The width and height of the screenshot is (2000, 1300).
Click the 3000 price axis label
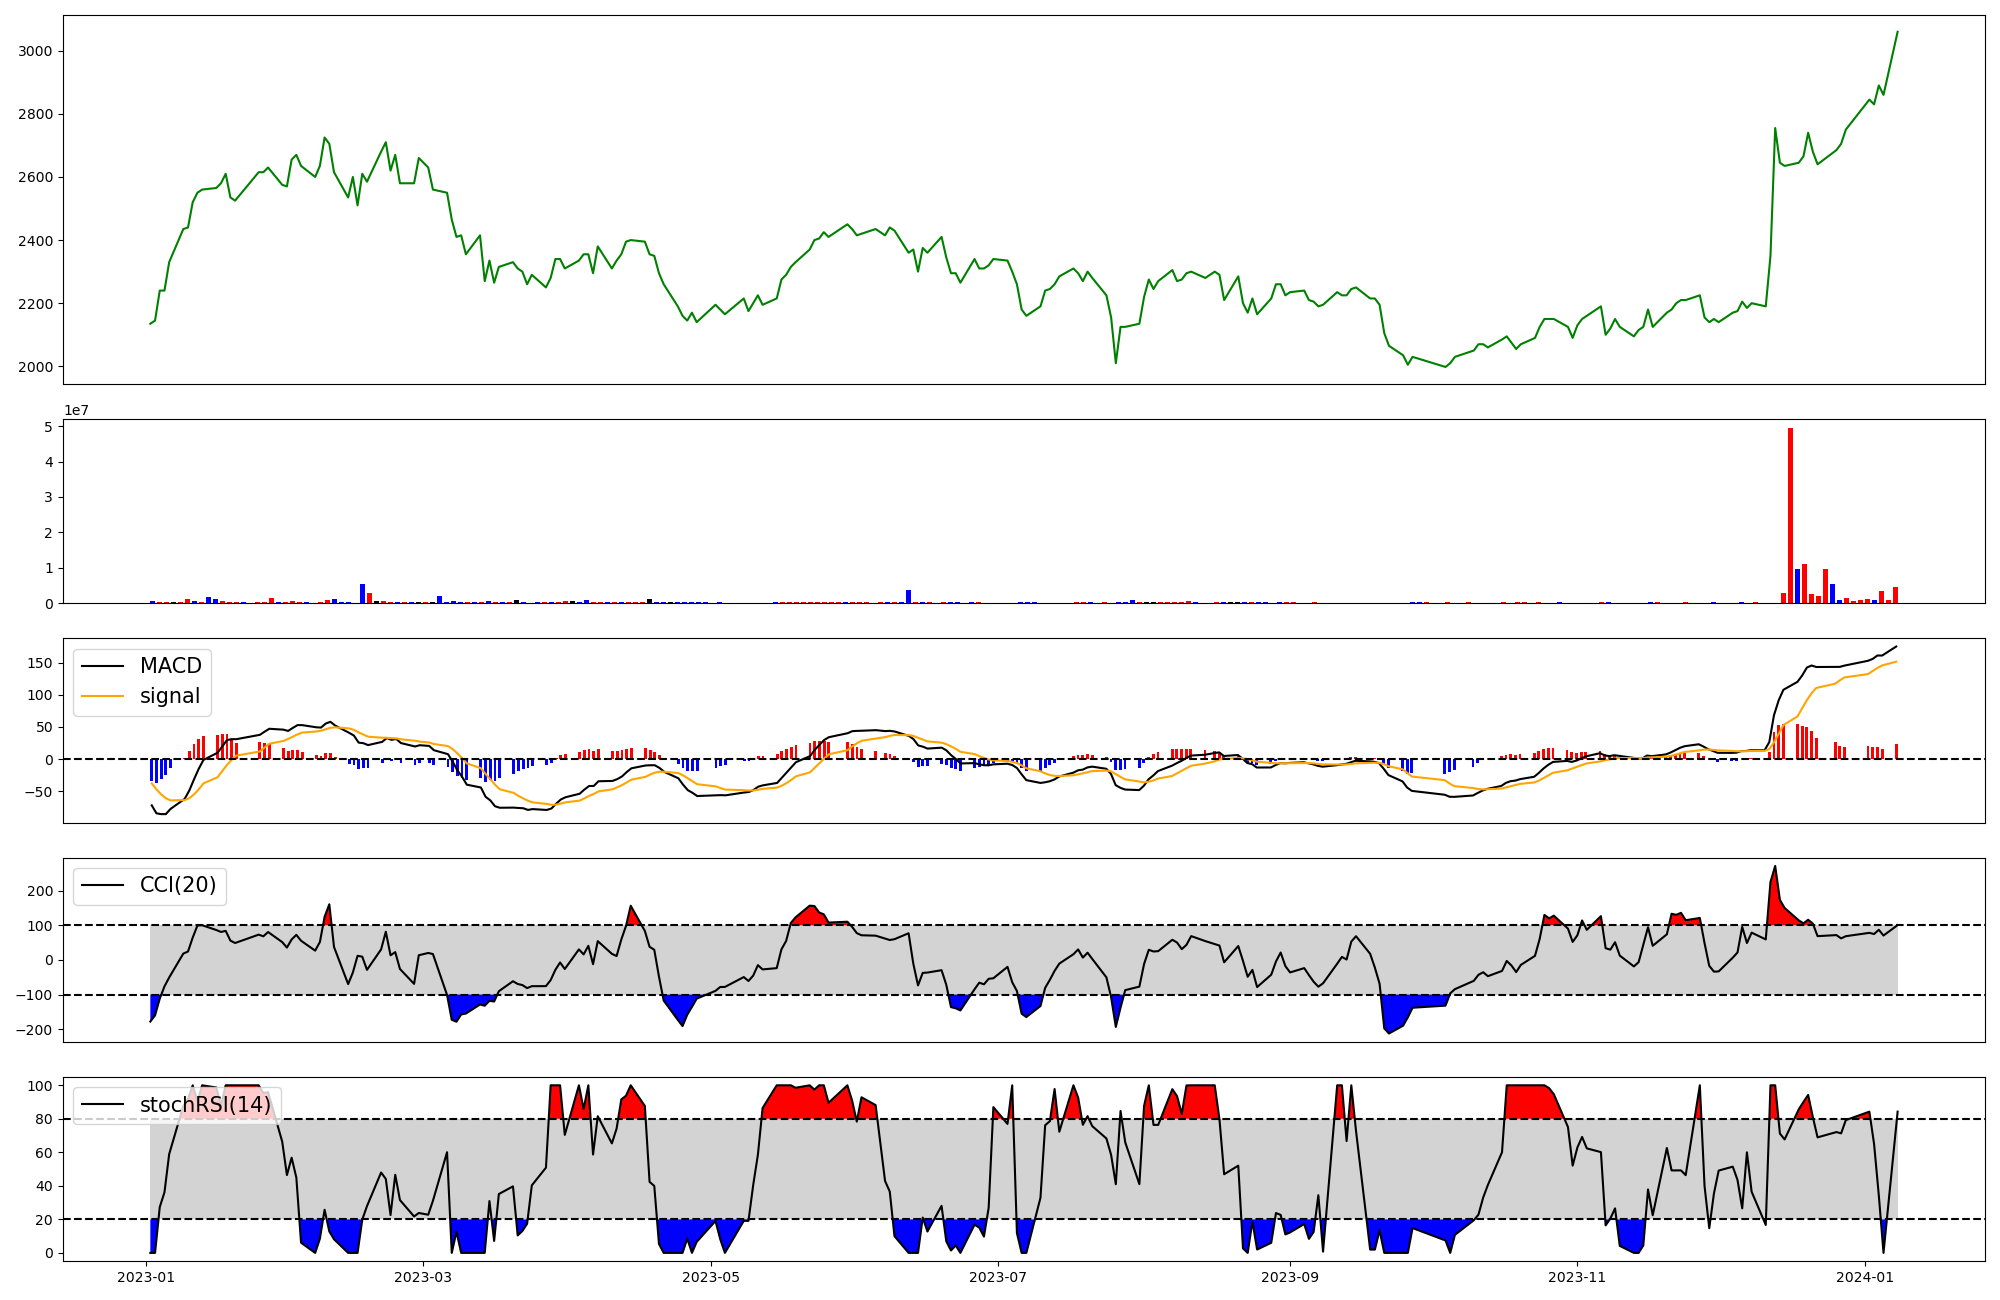pos(36,51)
